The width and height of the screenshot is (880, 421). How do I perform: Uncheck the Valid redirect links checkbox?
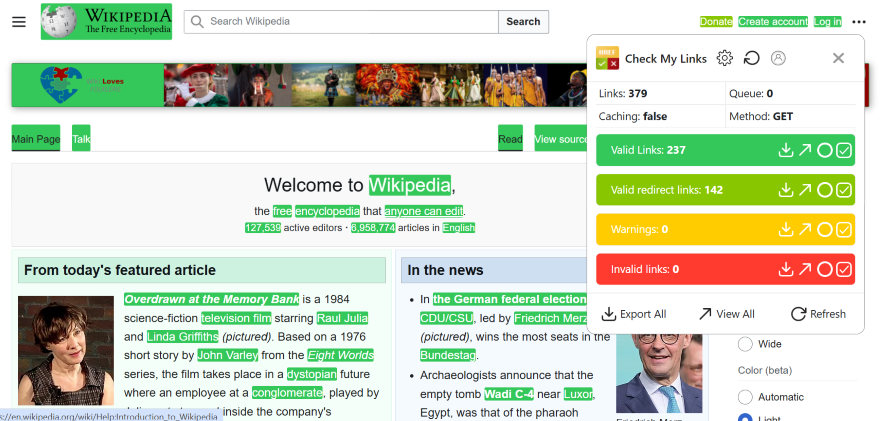click(x=844, y=190)
